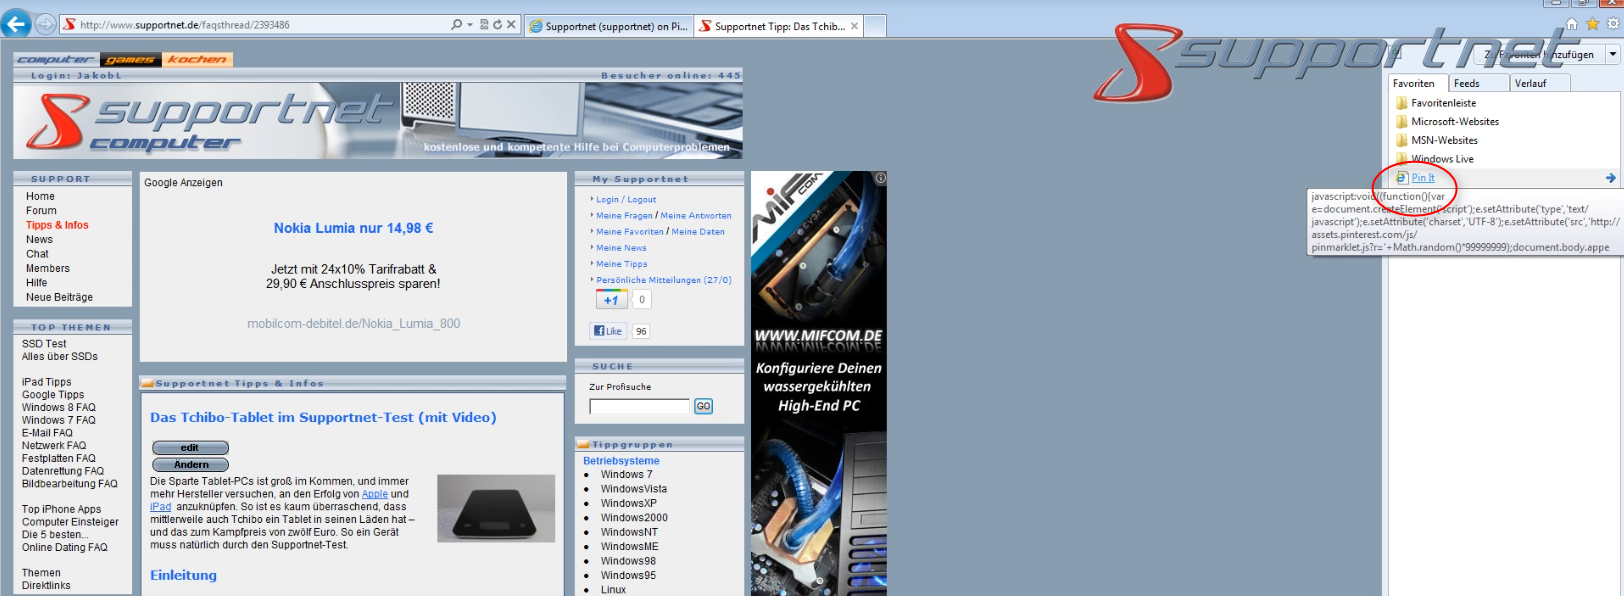Image resolution: width=1624 pixels, height=596 pixels.
Task: Open the SSD Test top theme link
Action: pyautogui.click(x=44, y=343)
